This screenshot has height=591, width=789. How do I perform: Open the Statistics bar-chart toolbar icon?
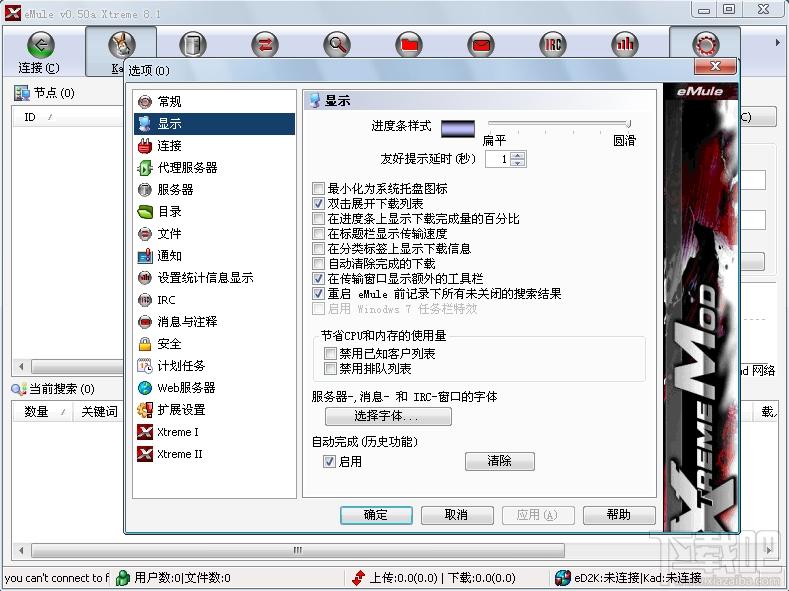coord(624,45)
